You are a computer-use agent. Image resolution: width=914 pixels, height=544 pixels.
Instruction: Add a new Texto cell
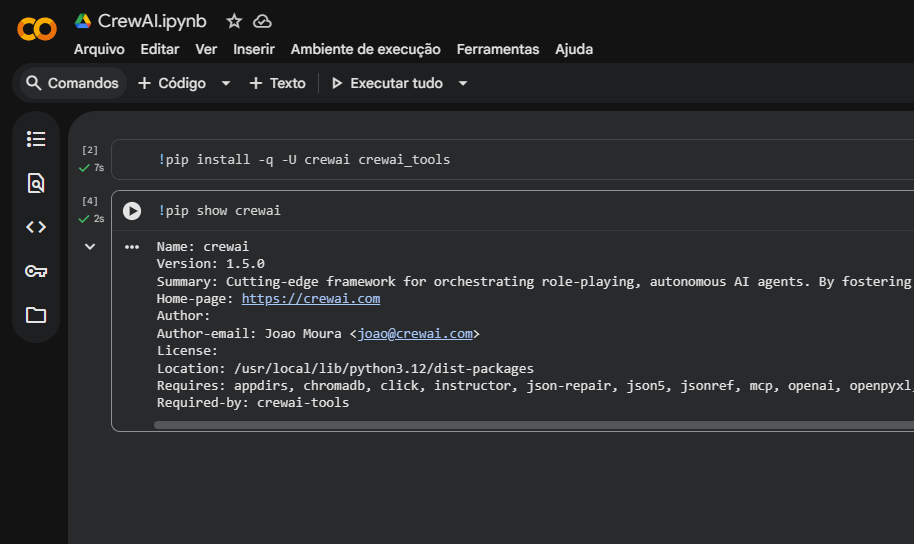tap(277, 83)
